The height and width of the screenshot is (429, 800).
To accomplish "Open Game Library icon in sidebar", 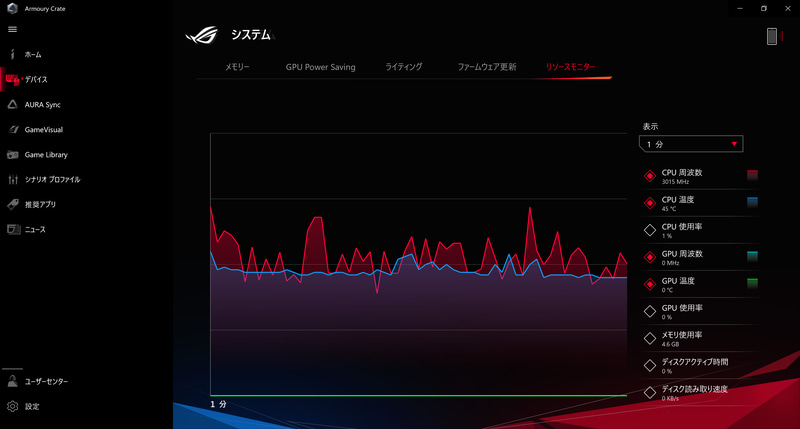I will click(12, 155).
